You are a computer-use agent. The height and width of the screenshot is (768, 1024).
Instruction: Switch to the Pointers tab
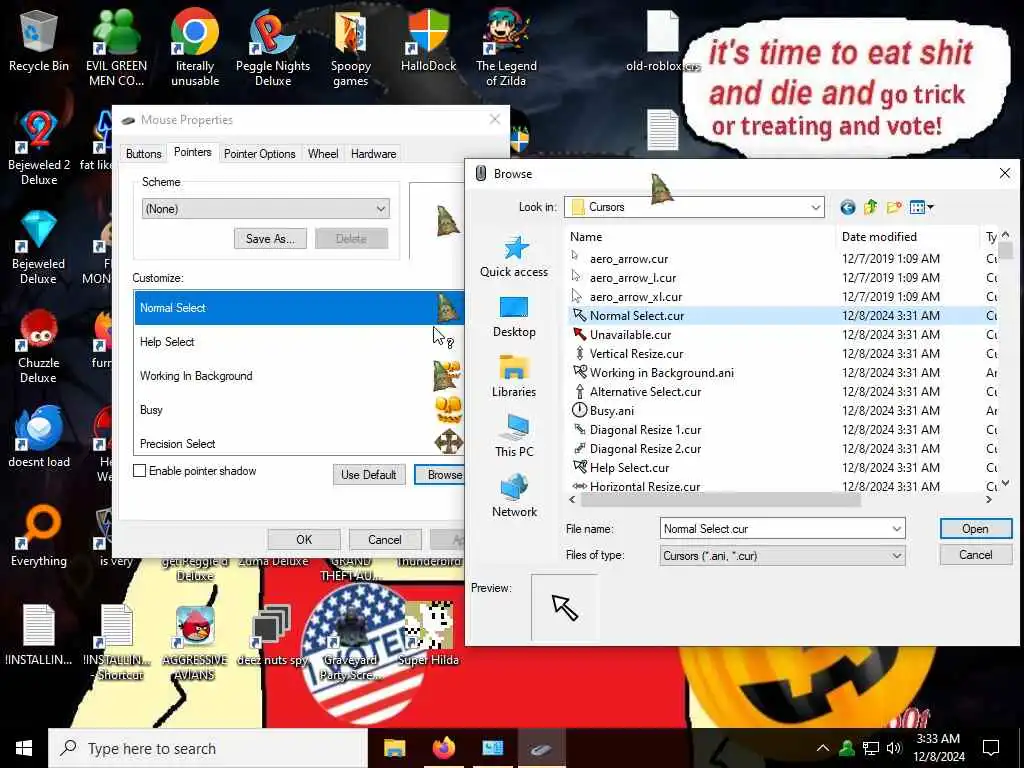[193, 152]
